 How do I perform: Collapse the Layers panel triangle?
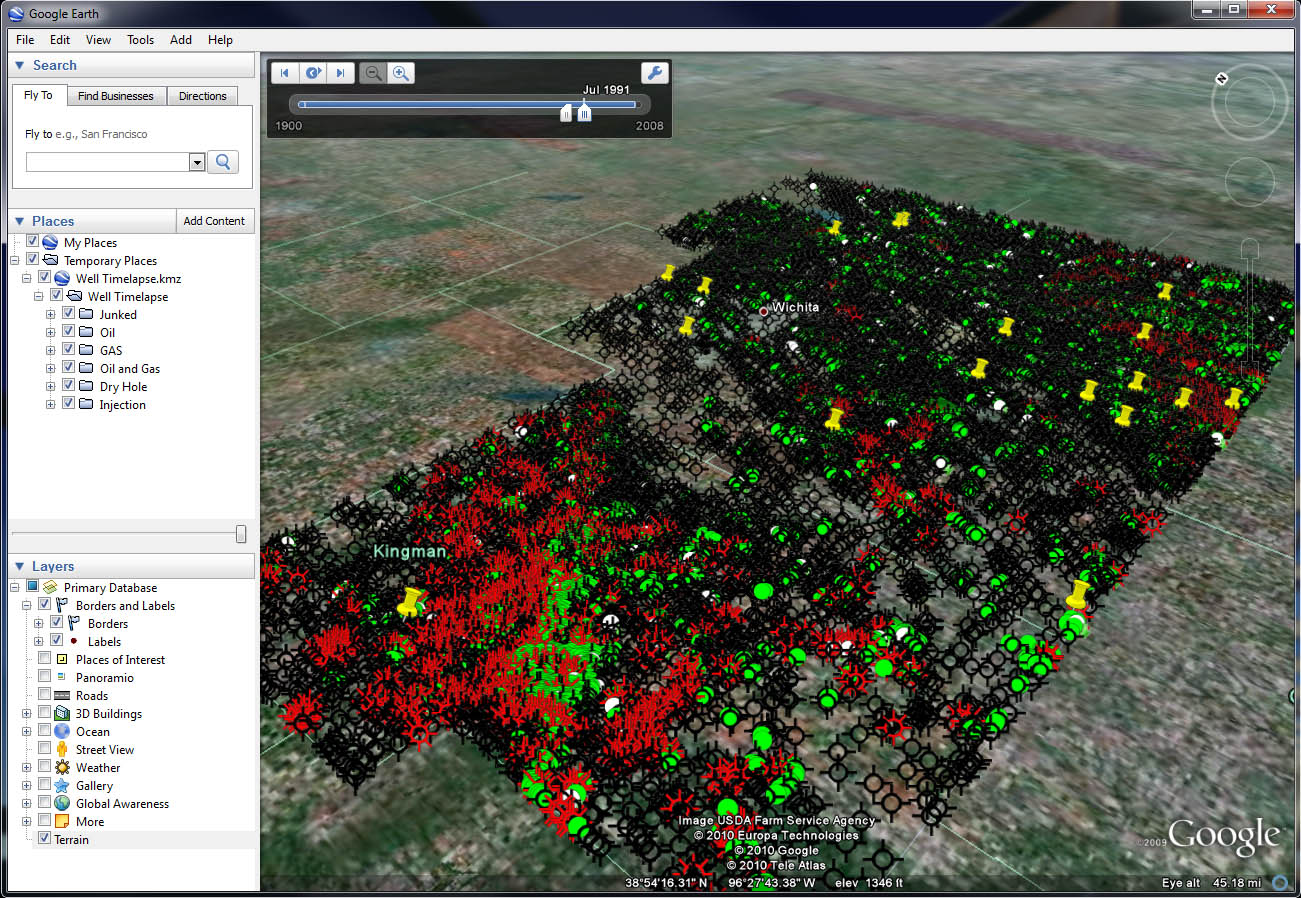pyautogui.click(x=19, y=566)
